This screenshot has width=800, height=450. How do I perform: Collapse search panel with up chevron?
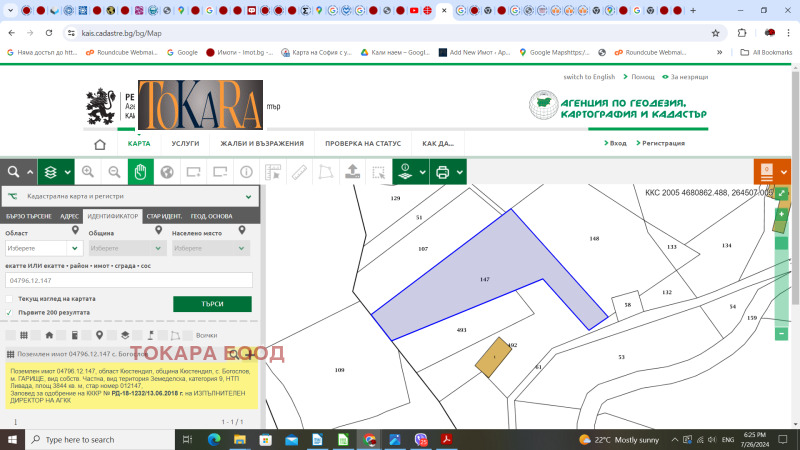click(x=30, y=172)
